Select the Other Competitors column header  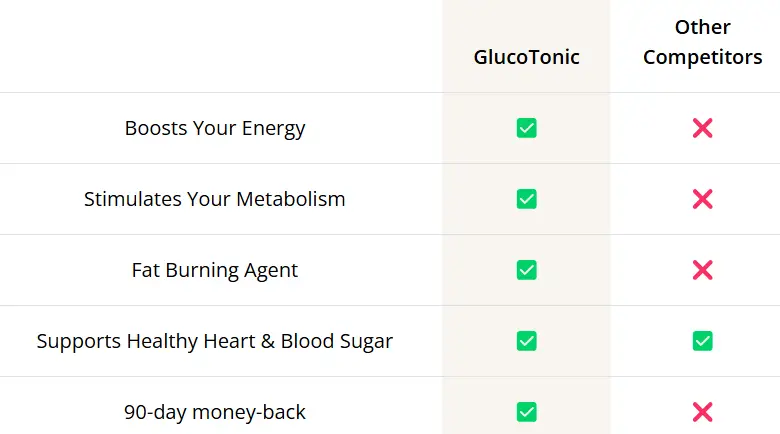(702, 42)
